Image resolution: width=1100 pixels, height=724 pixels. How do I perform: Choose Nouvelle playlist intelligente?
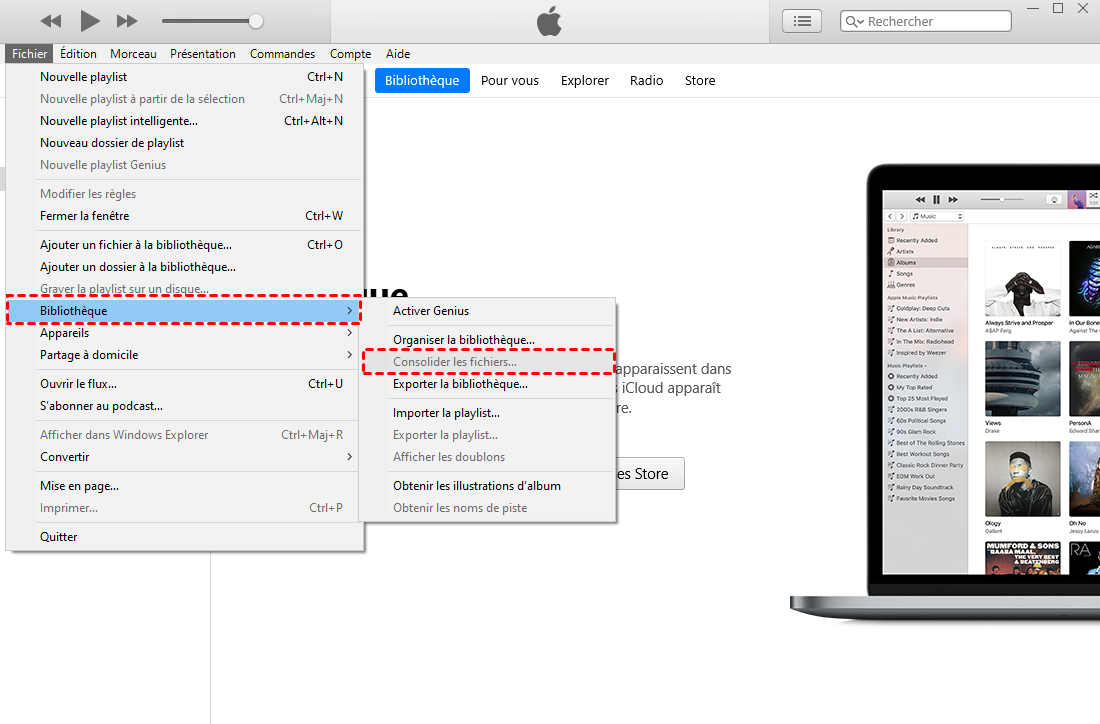pos(119,121)
